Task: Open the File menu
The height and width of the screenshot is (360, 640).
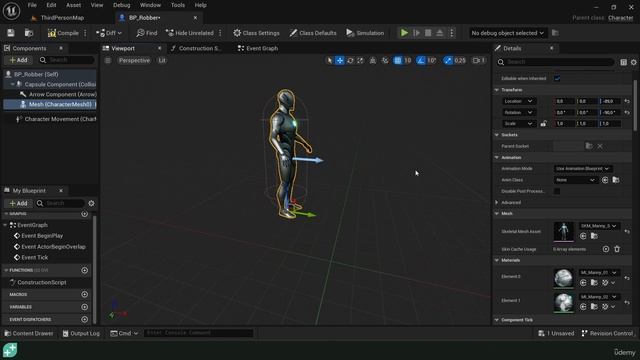Action: (x=32, y=5)
